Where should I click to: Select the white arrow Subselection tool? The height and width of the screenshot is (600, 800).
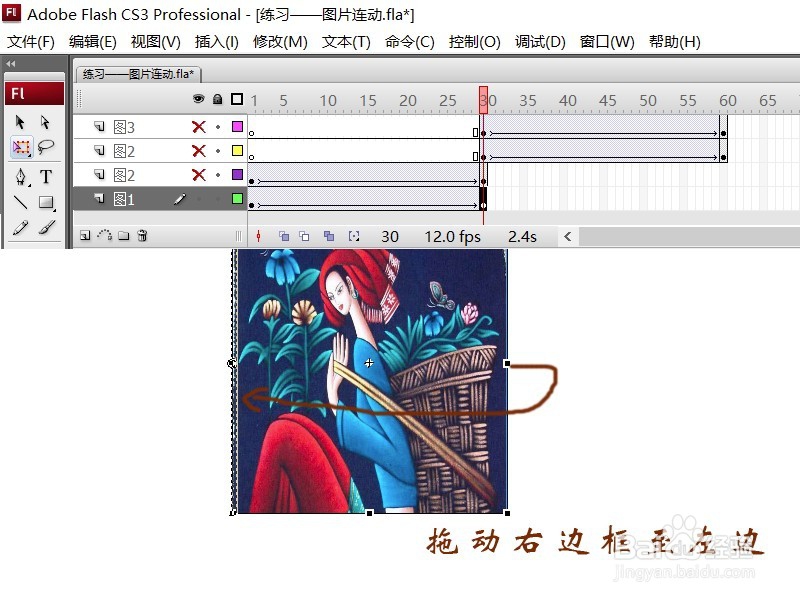click(x=45, y=122)
